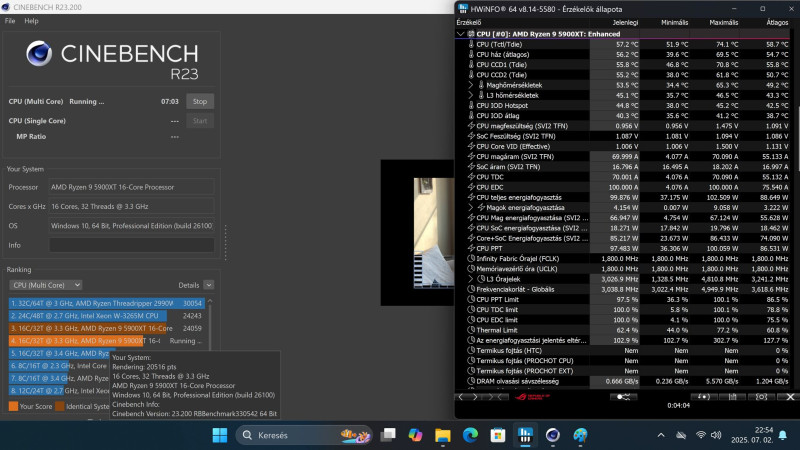Open Task View from the taskbar

pyautogui.click(x=388, y=435)
